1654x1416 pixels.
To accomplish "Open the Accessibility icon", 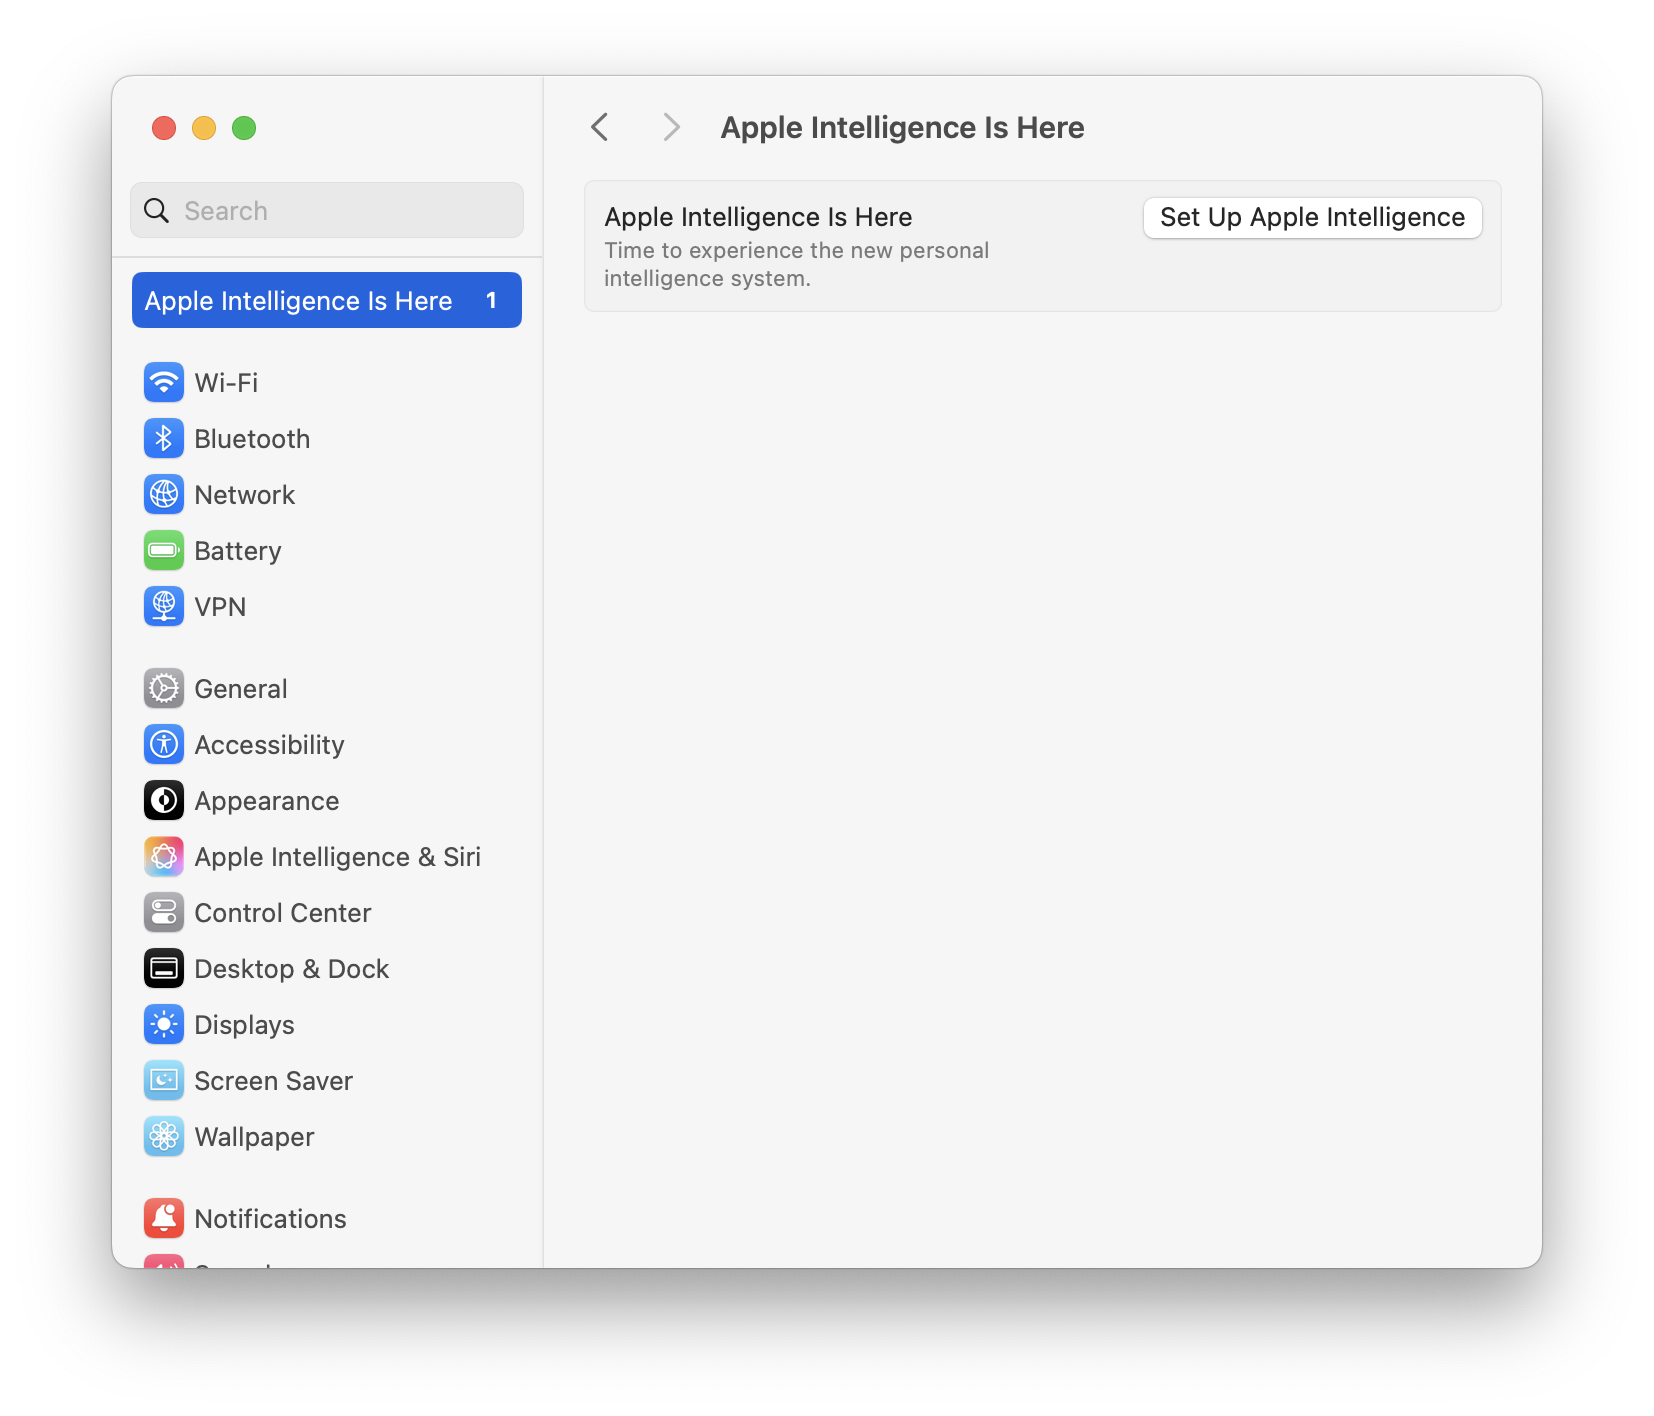I will click(164, 744).
